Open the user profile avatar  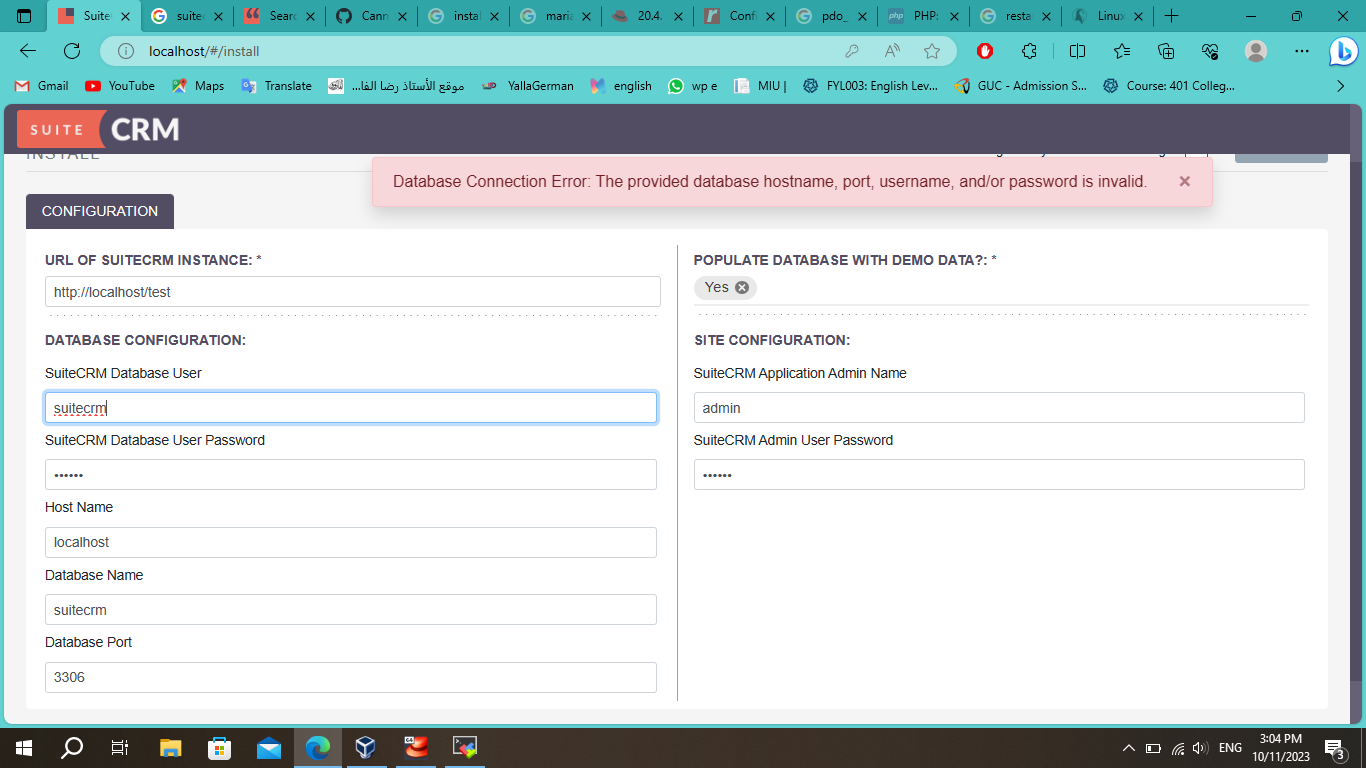click(x=1256, y=51)
